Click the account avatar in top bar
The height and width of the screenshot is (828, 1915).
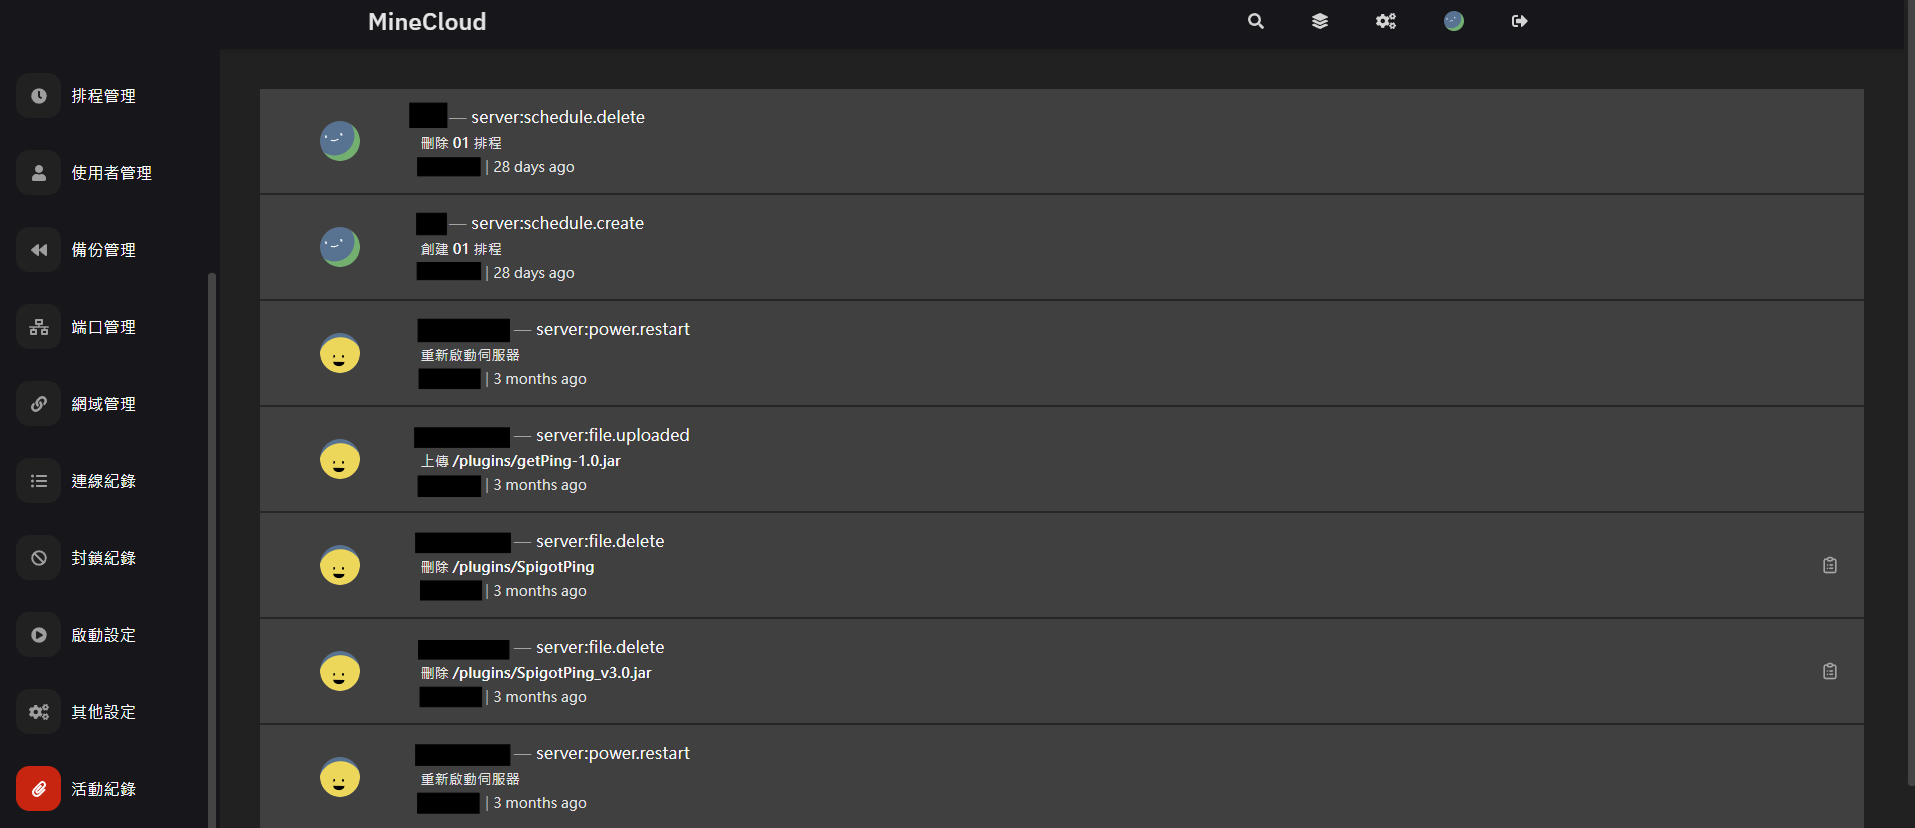coord(1454,21)
